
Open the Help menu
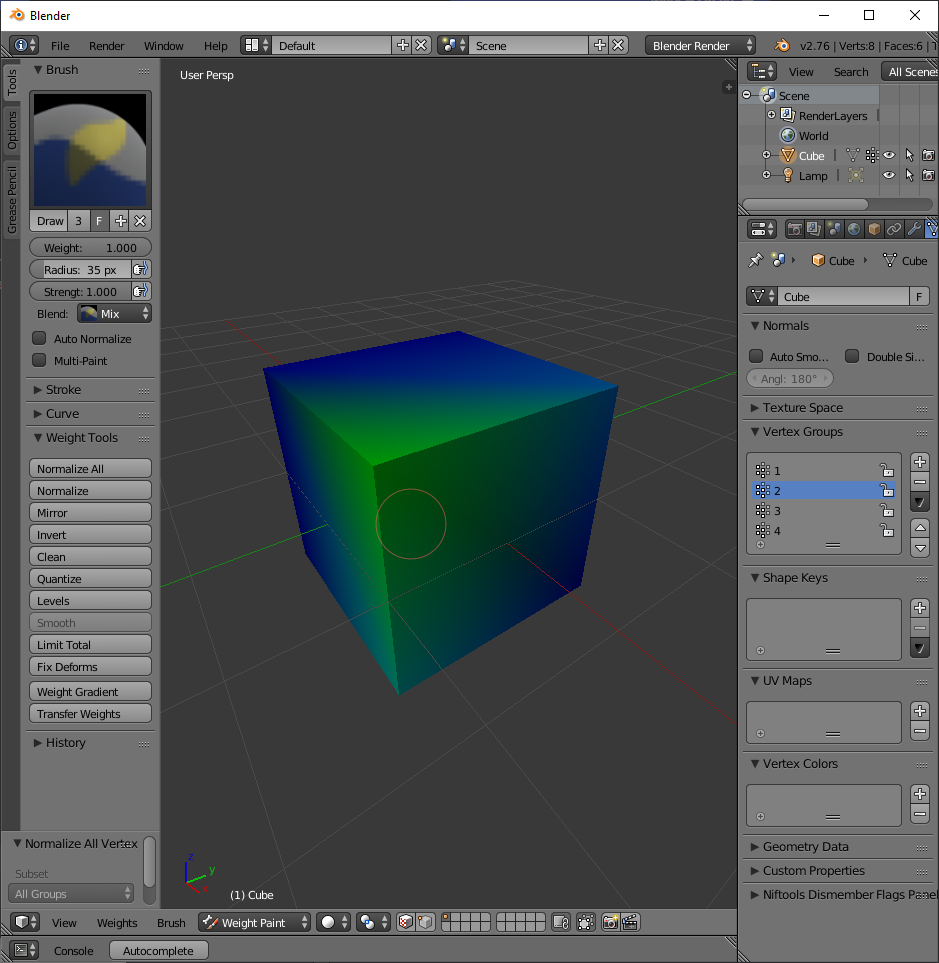[x=216, y=46]
